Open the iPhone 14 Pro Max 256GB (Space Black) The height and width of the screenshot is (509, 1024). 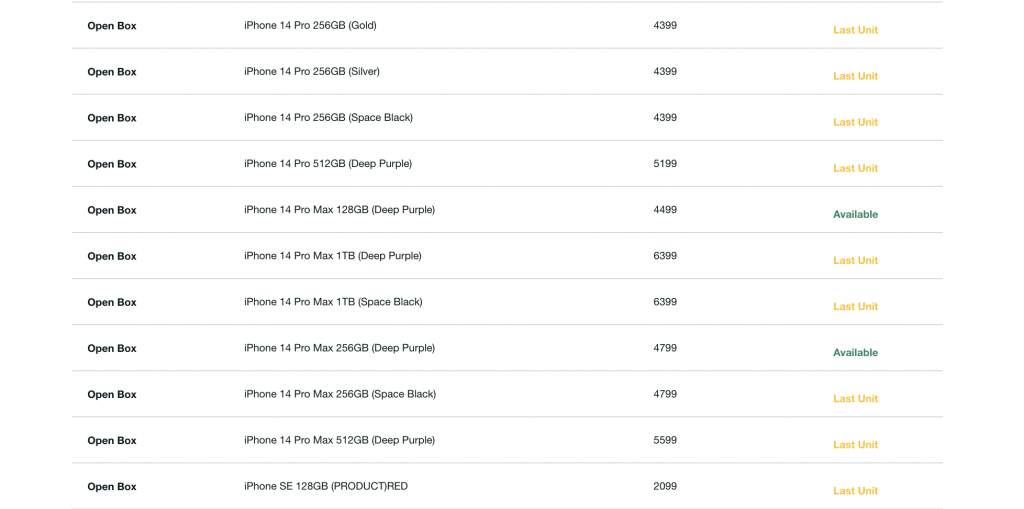point(340,394)
